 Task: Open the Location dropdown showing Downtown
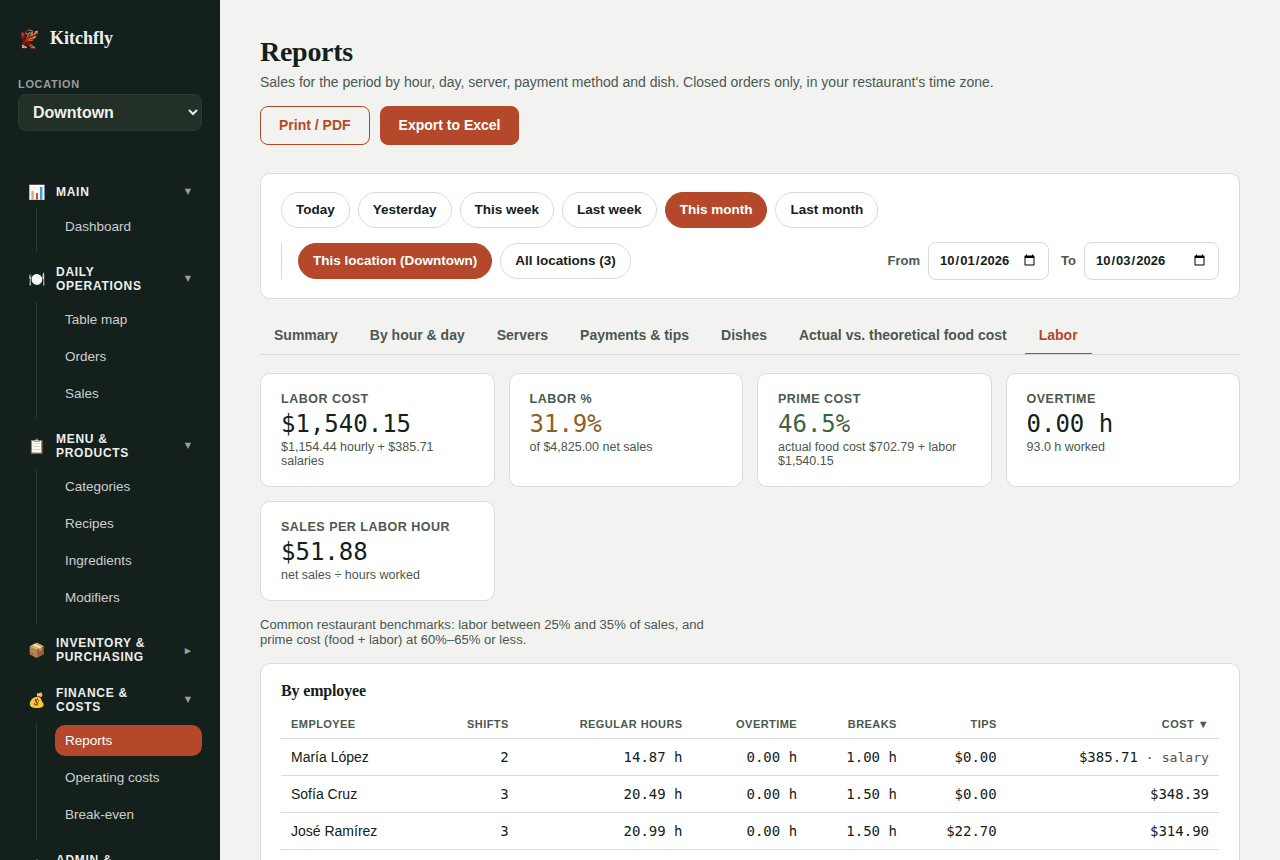coord(110,113)
